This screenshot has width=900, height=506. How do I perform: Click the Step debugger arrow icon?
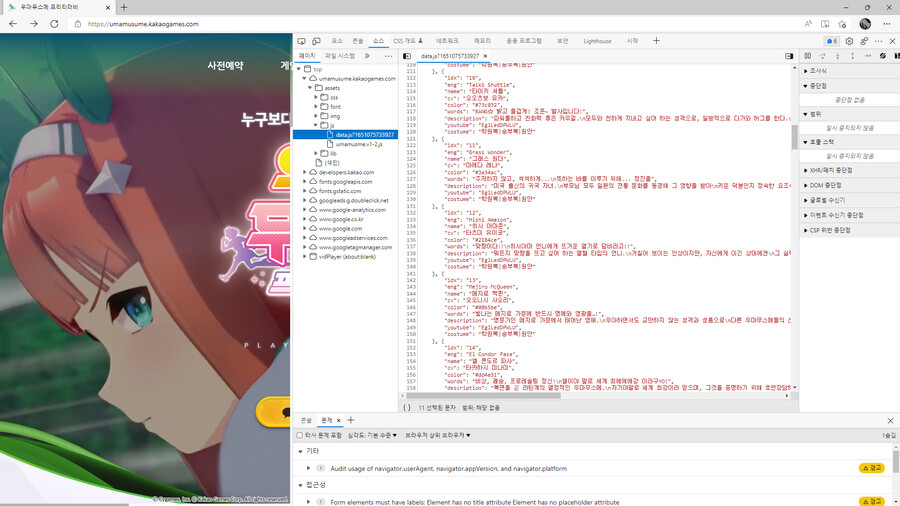click(867, 56)
